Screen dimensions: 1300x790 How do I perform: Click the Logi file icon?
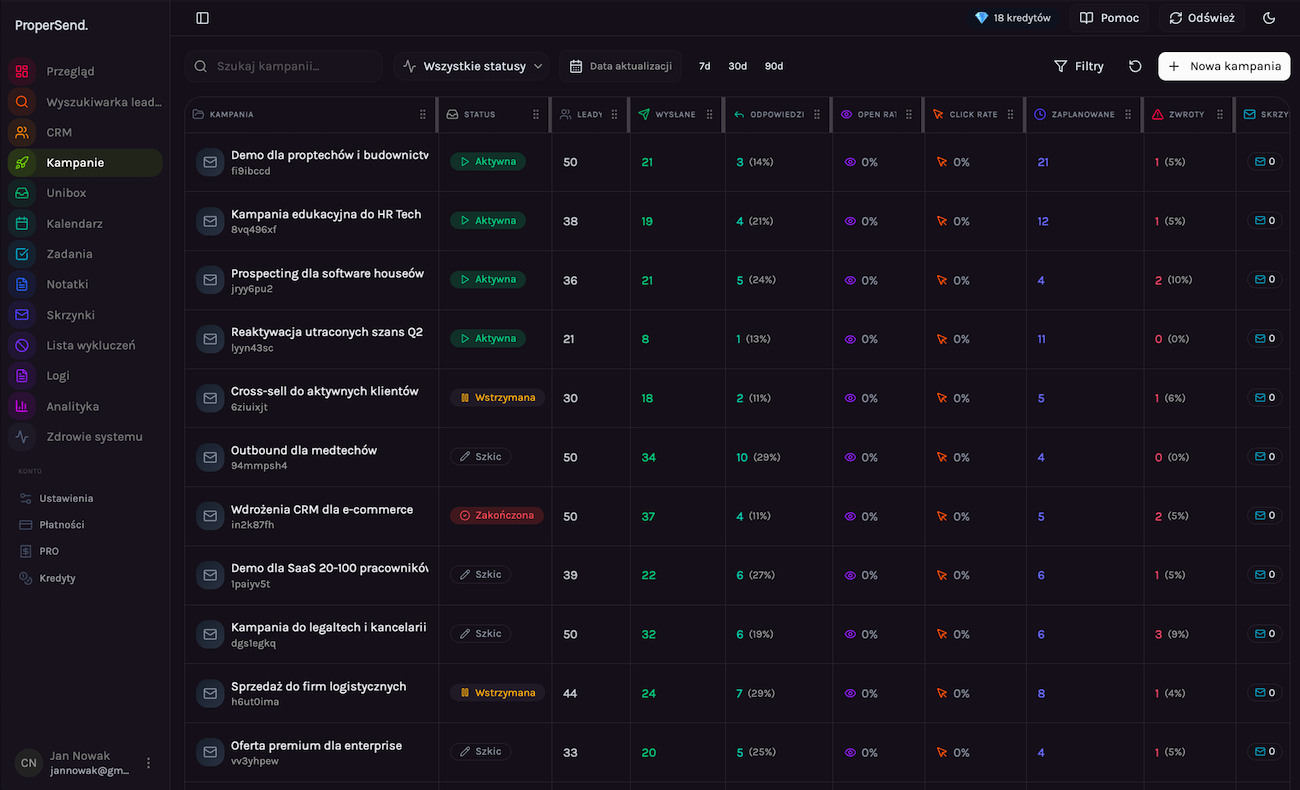click(x=22, y=376)
